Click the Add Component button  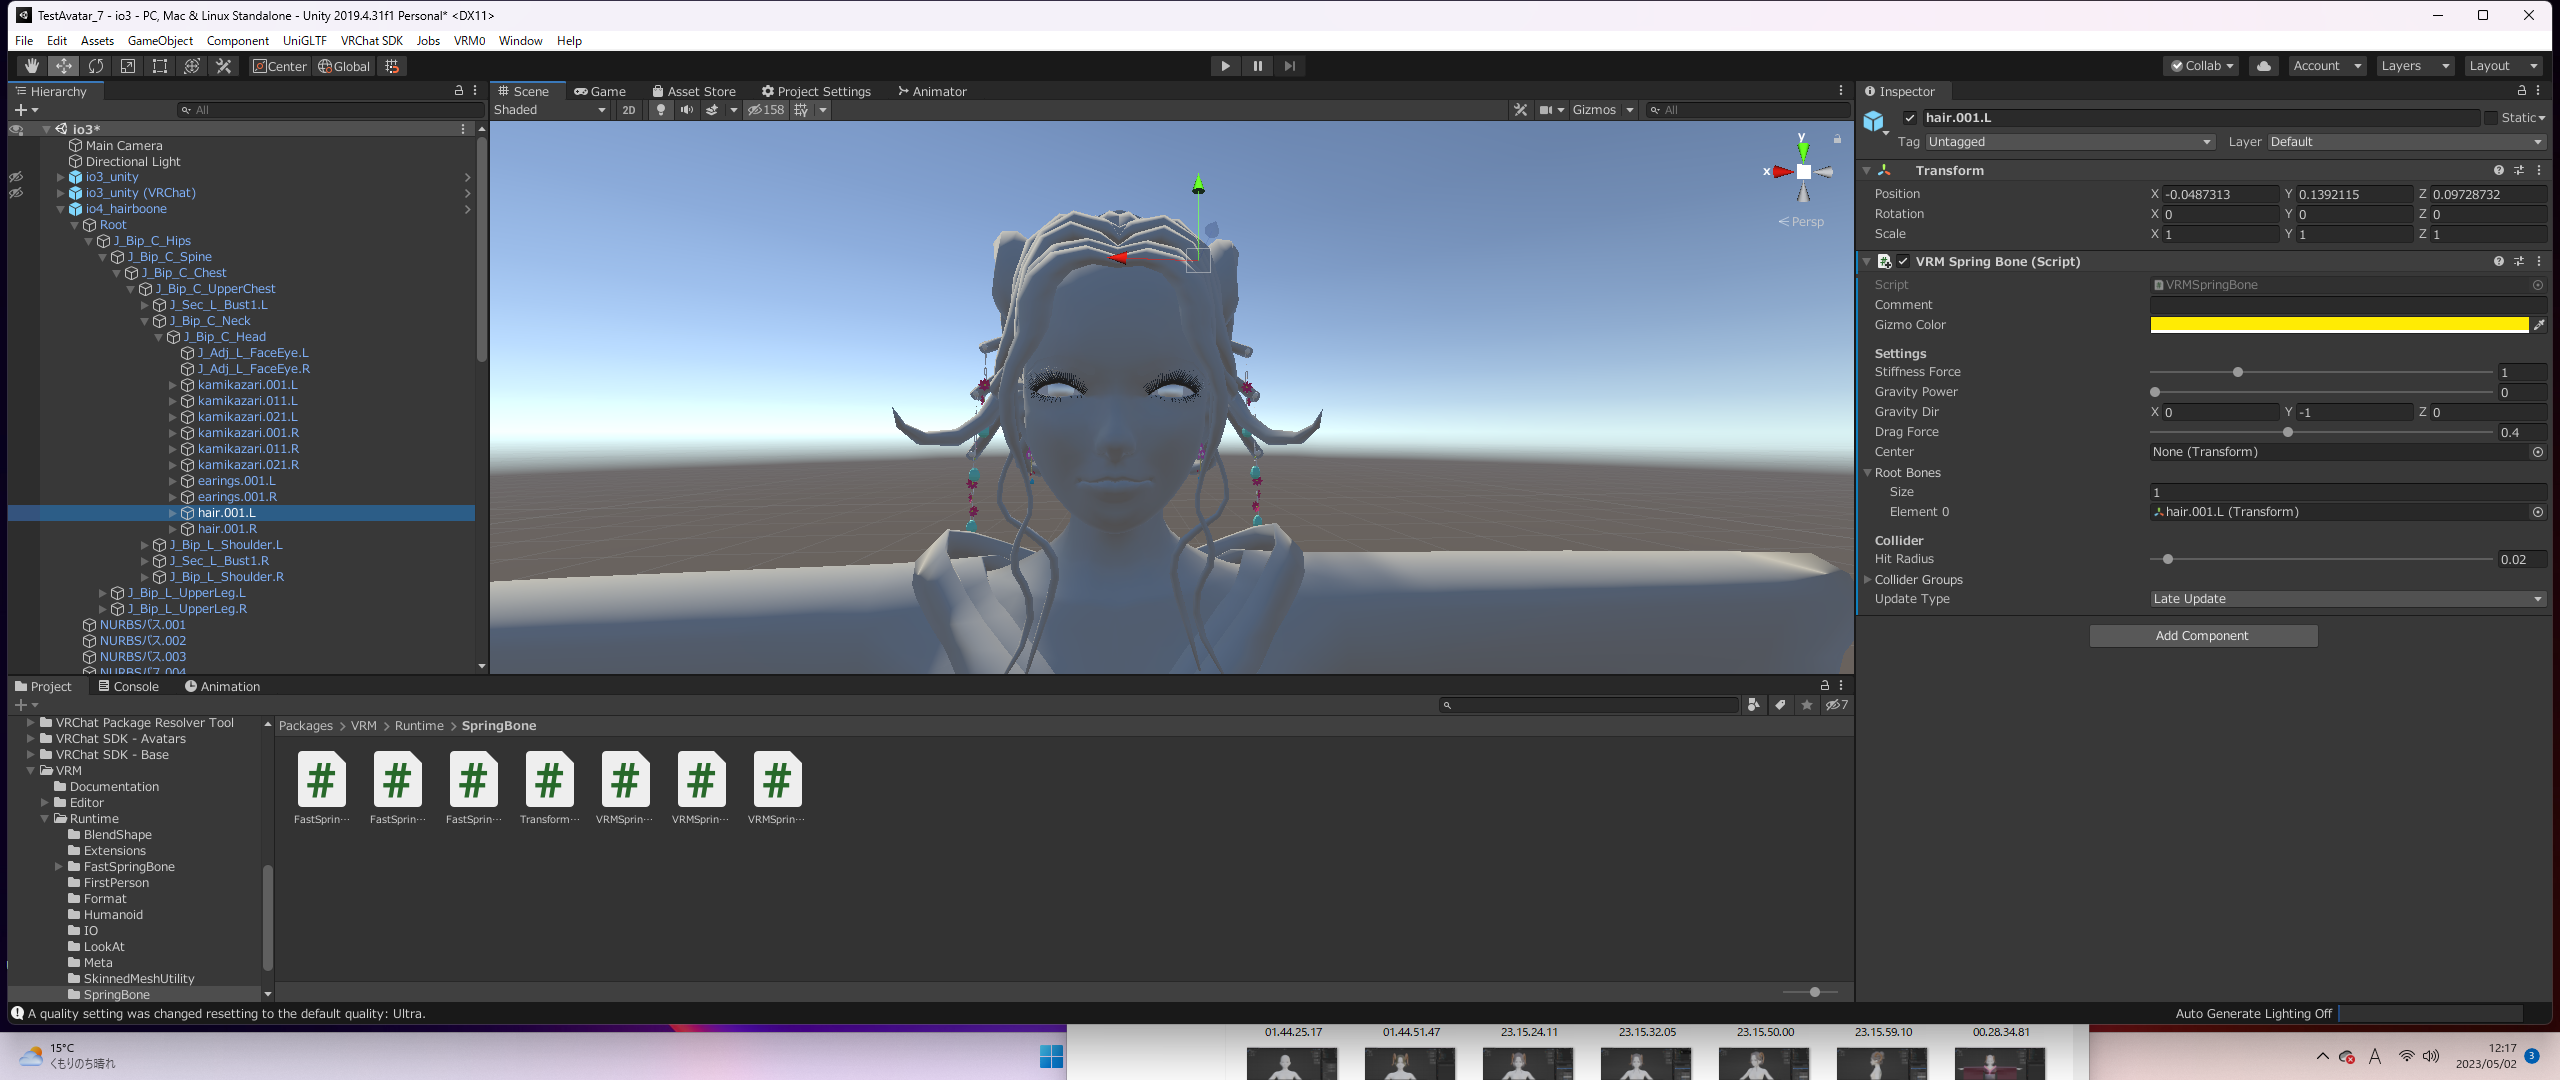tap(2202, 635)
